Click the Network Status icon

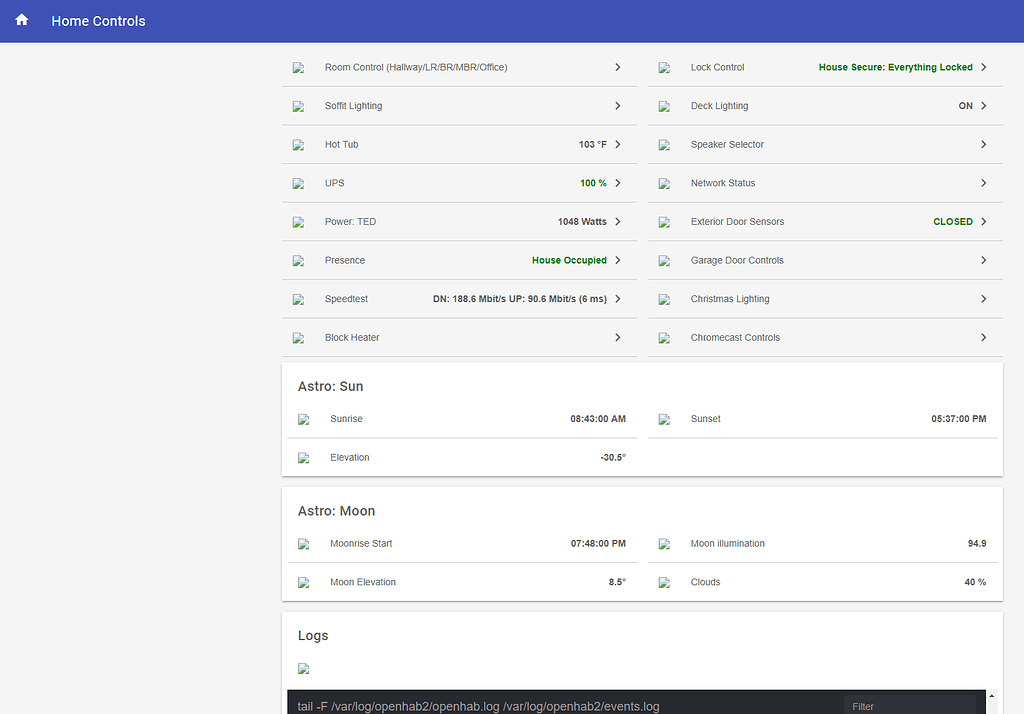coord(665,183)
